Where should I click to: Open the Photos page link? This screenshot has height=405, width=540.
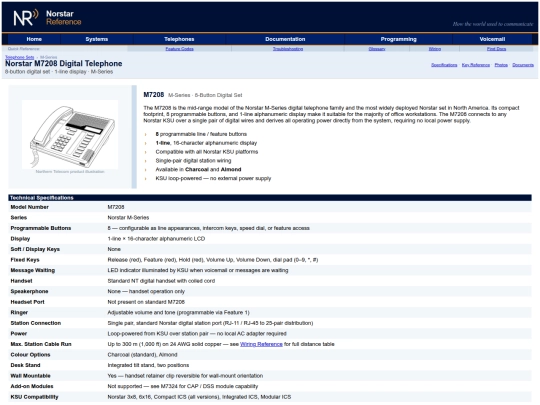point(501,65)
